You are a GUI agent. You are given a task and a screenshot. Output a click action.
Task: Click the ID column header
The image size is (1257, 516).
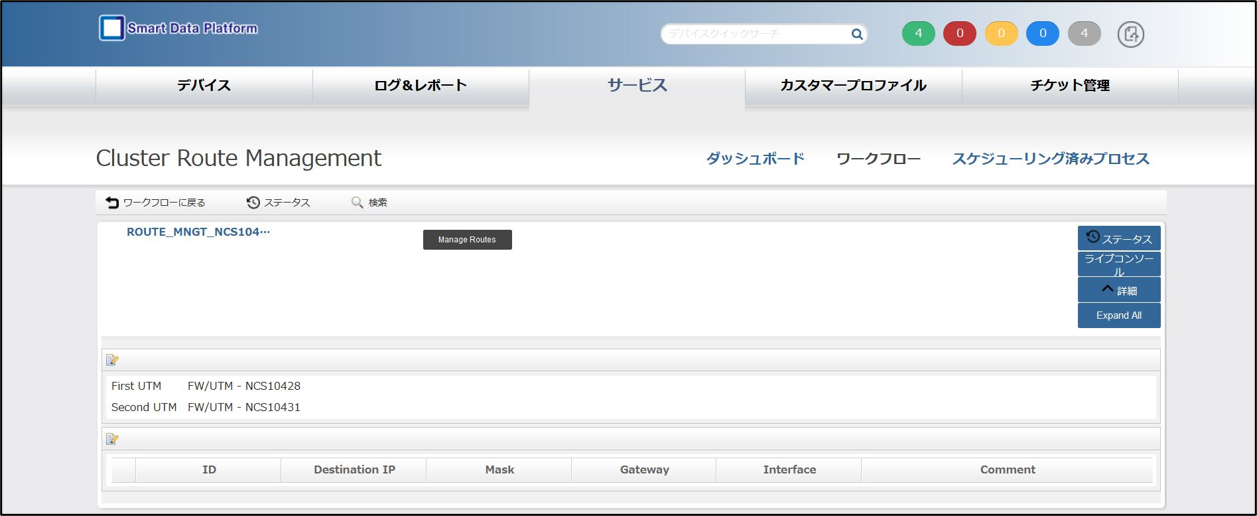tap(209, 470)
